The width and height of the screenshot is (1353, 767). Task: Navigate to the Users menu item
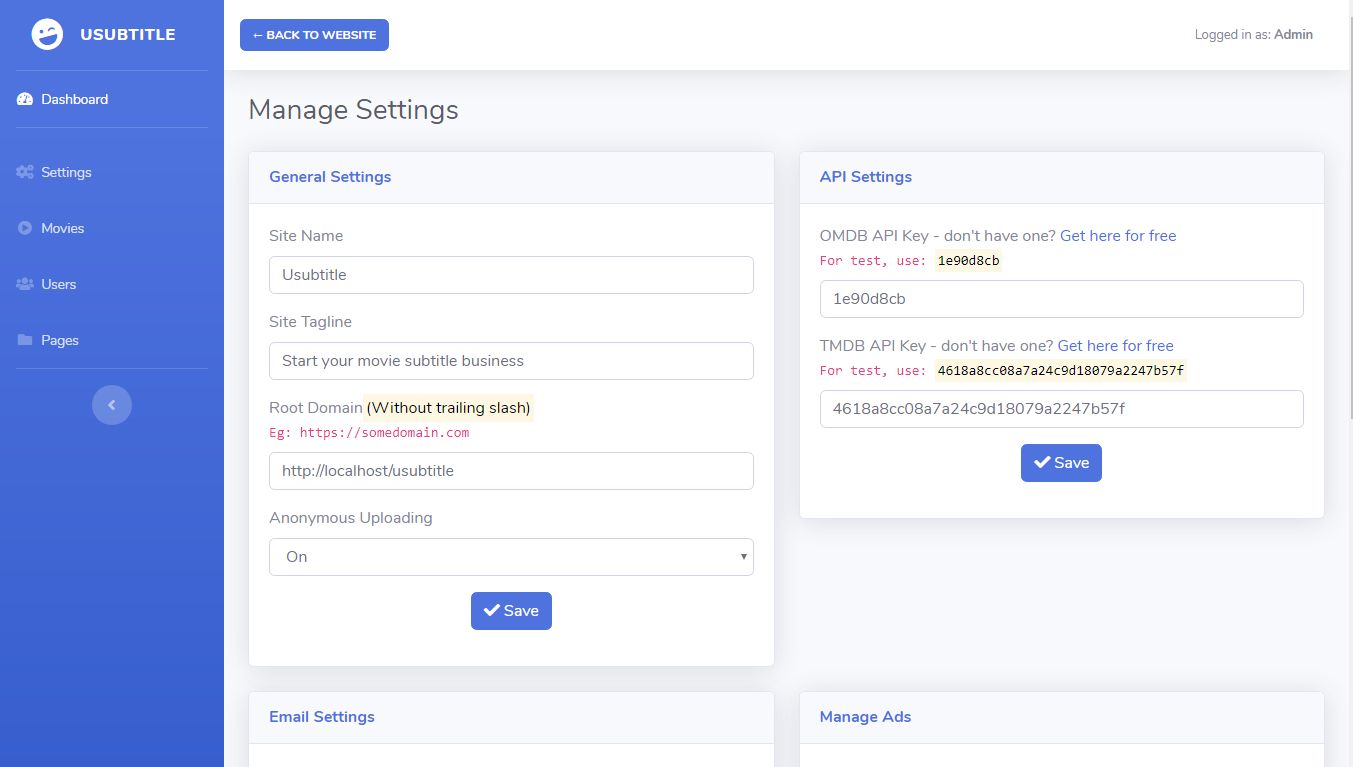59,284
